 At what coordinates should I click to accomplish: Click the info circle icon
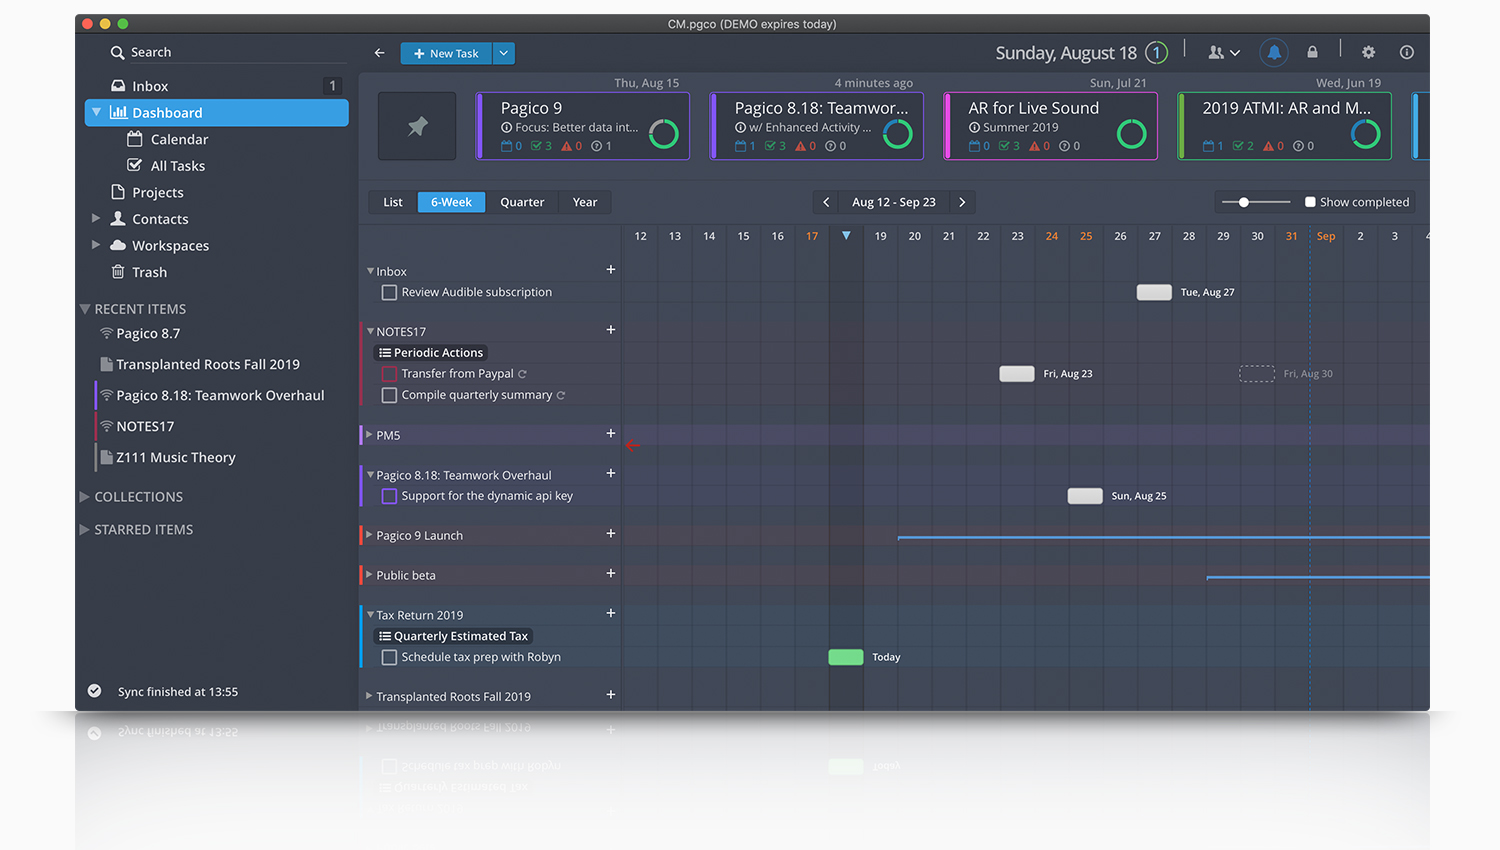pyautogui.click(x=1407, y=52)
